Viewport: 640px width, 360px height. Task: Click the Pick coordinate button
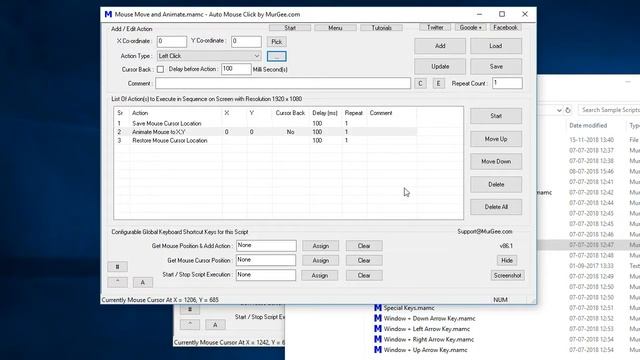point(277,42)
